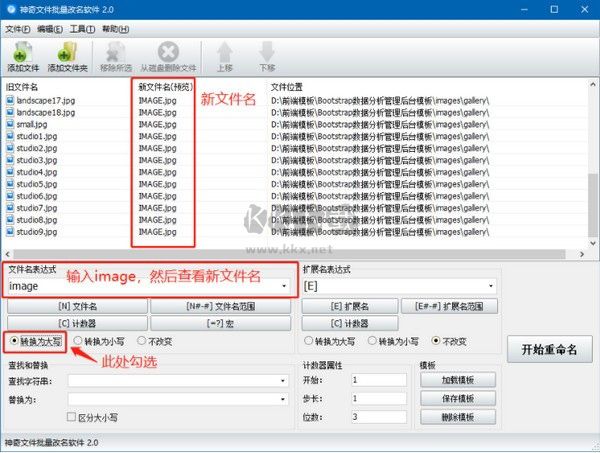Open the 文件名表达式 dropdown arrow

[x=284, y=286]
